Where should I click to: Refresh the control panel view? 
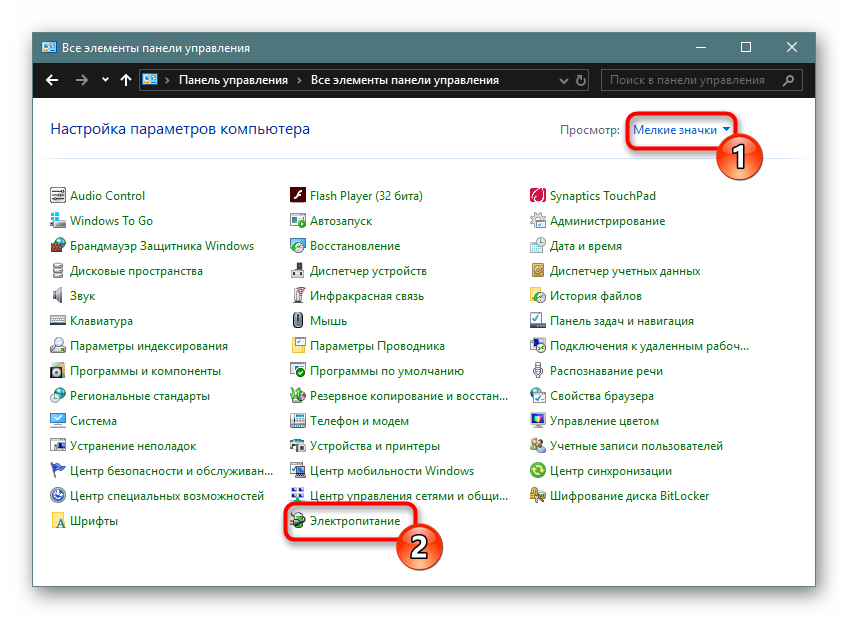click(581, 81)
